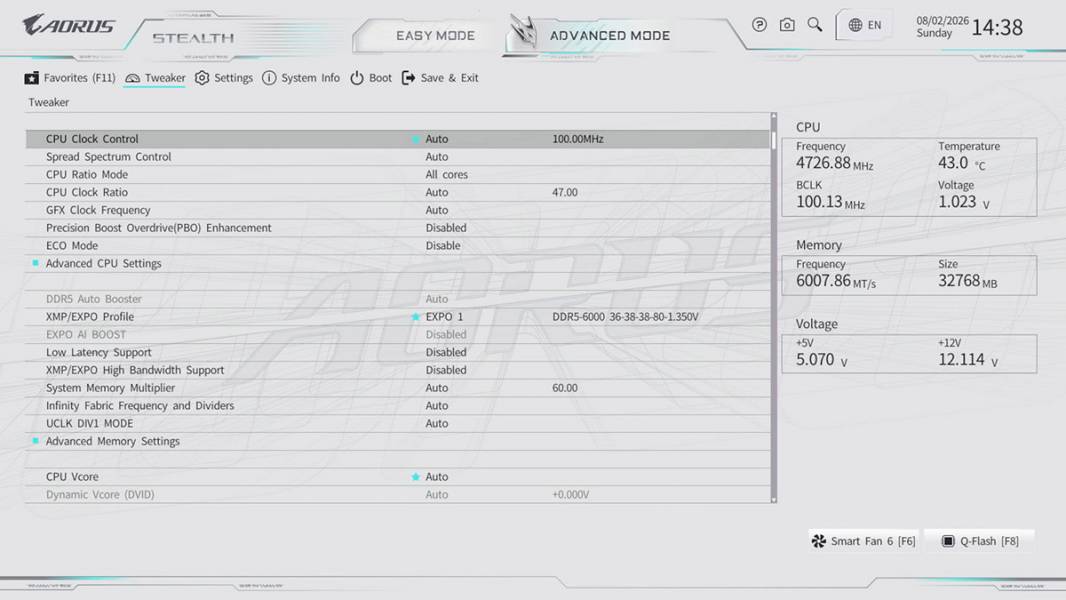
Task: Click the Memory Frequency 6007.86 MT/s reading
Action: (x=836, y=281)
